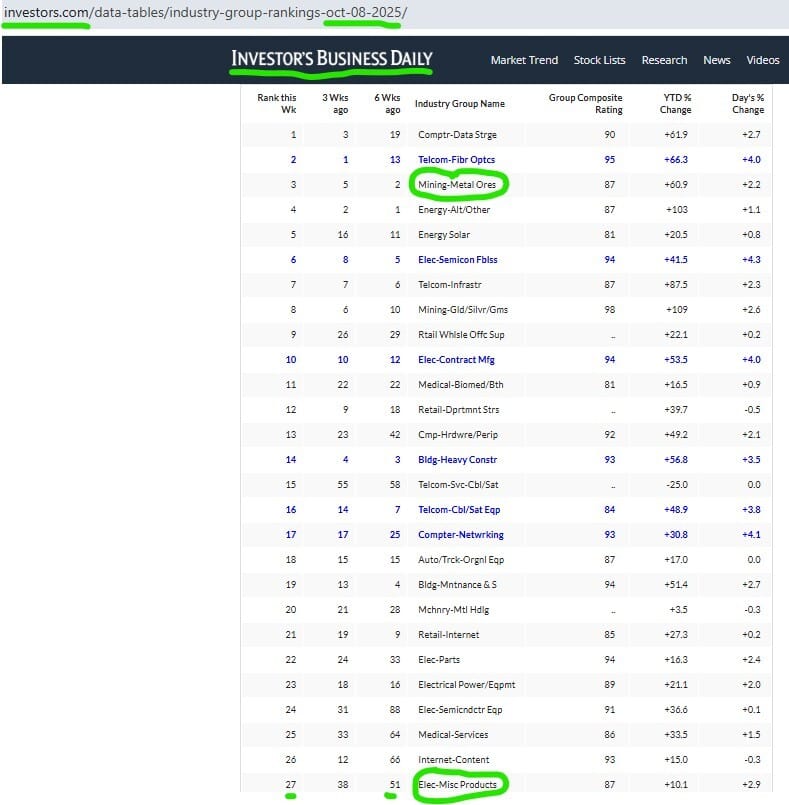Screen dimensions: 789x805
Task: Open the Market Trend menu
Action: pos(524,60)
